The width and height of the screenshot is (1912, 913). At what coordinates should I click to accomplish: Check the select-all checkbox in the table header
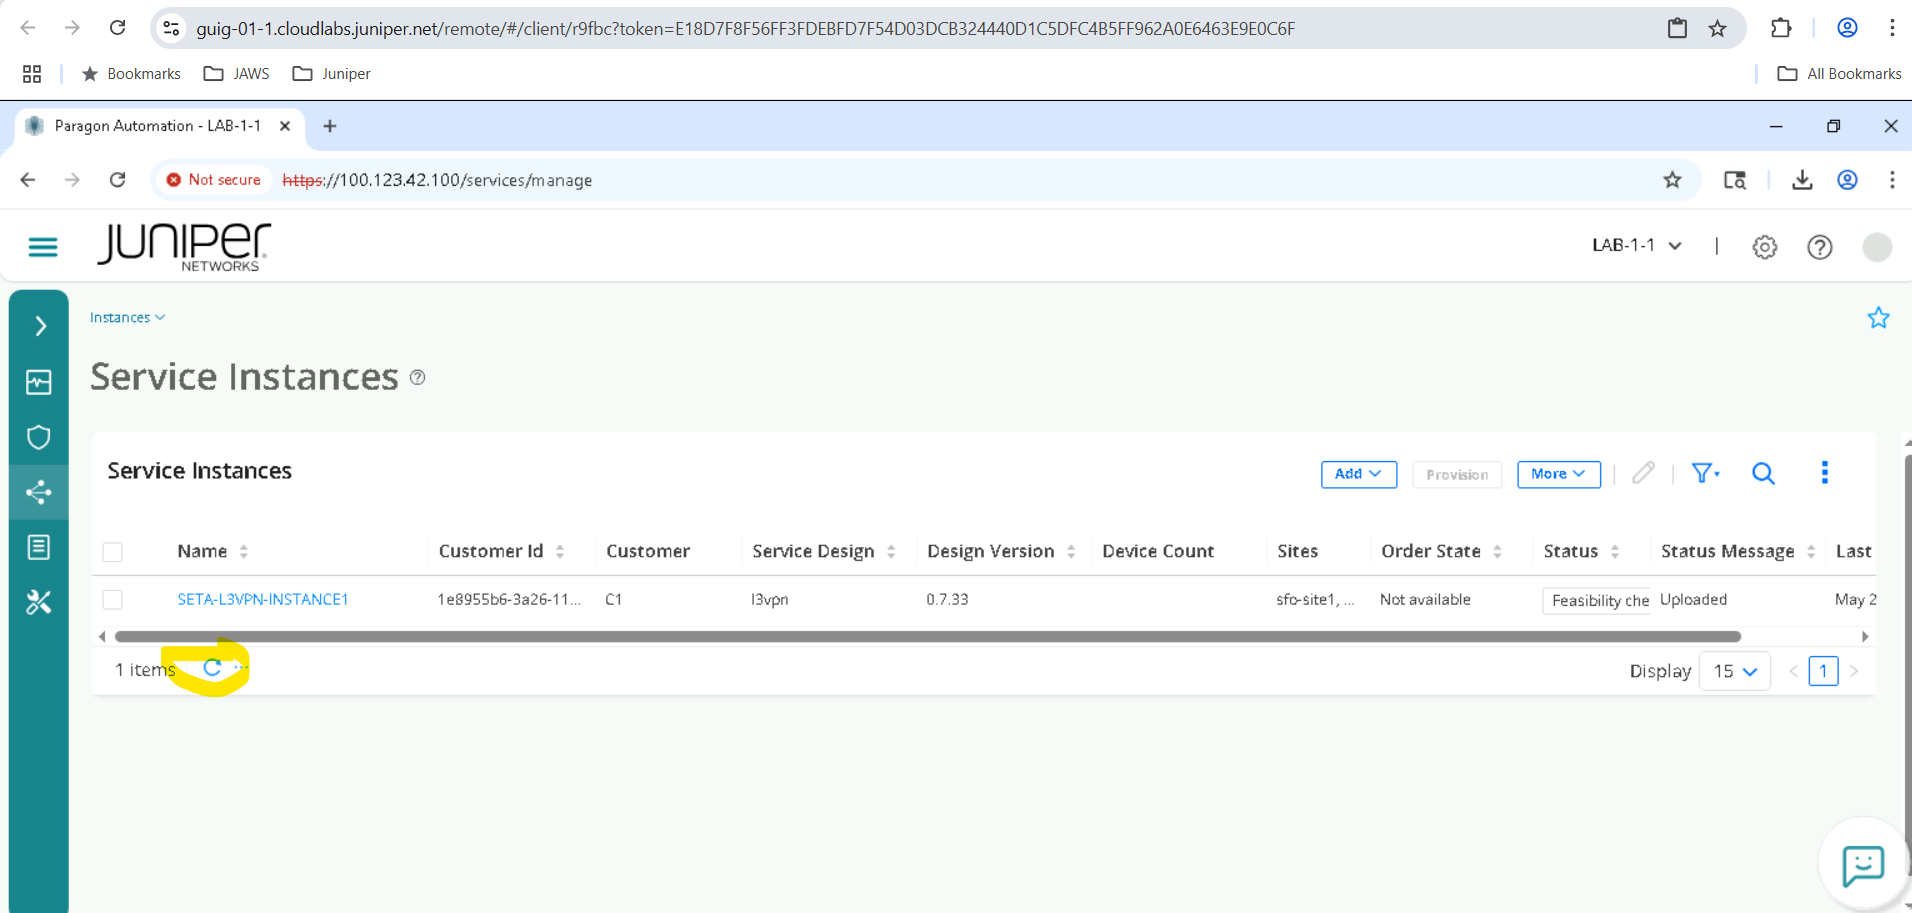112,551
